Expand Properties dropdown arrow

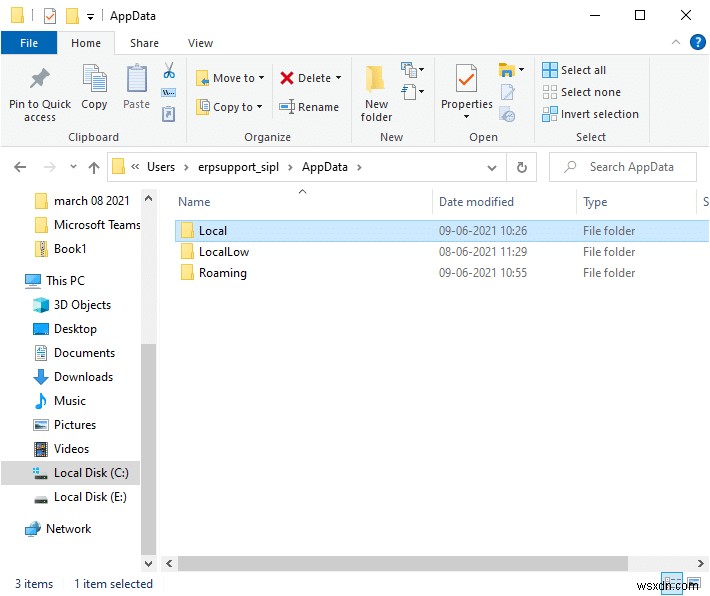click(466, 117)
